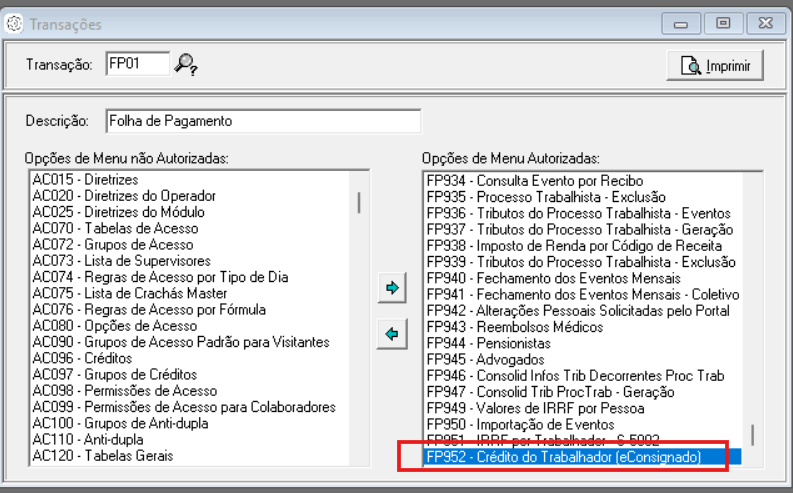Select AC074 - Regras de Acesso por Tipo de Dia
Screen dimensions: 793x493
click(160, 277)
